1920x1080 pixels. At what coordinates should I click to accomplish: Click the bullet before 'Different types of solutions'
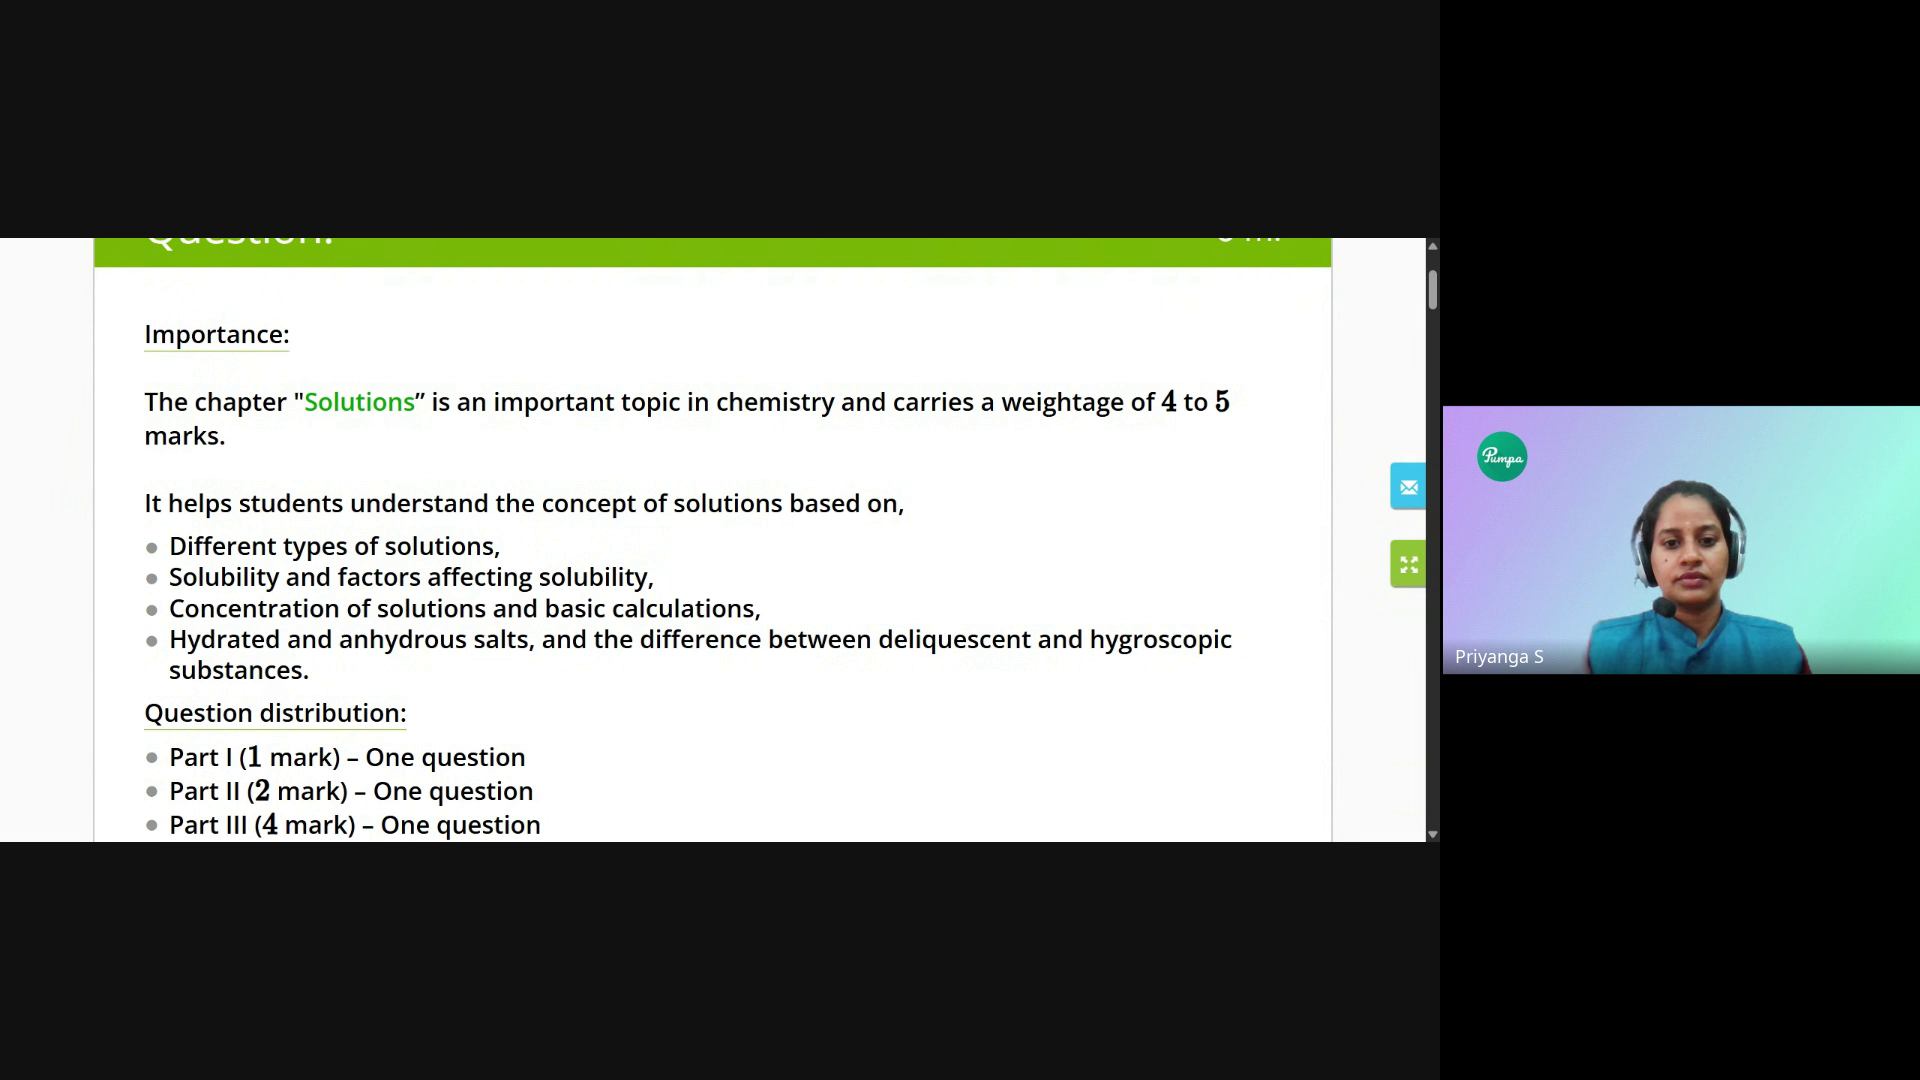pos(152,548)
